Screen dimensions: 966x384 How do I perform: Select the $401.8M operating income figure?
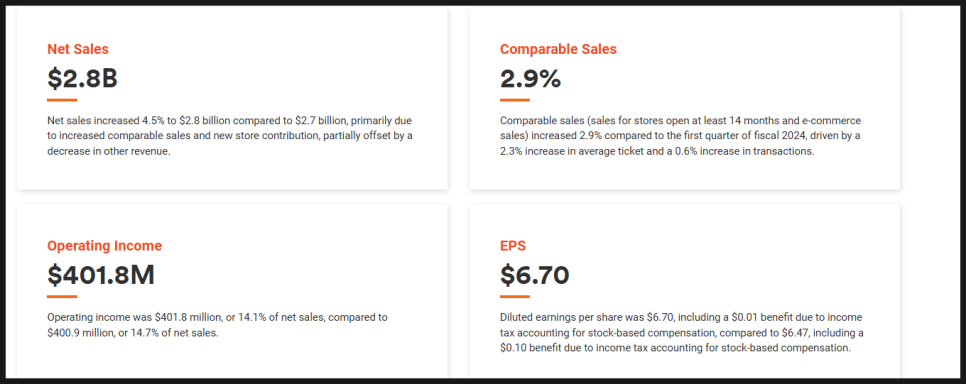coord(101,275)
